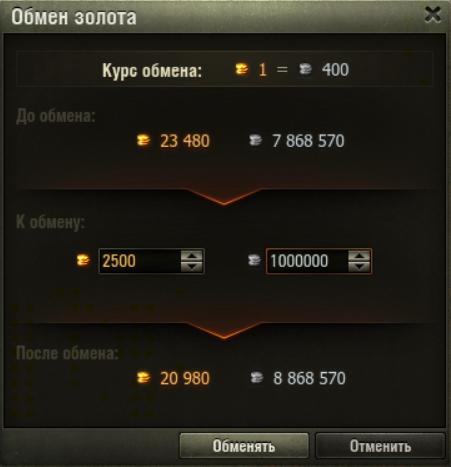This screenshot has width=451, height=467.
Task: Increase credits amount with up arrow
Action: (359, 255)
